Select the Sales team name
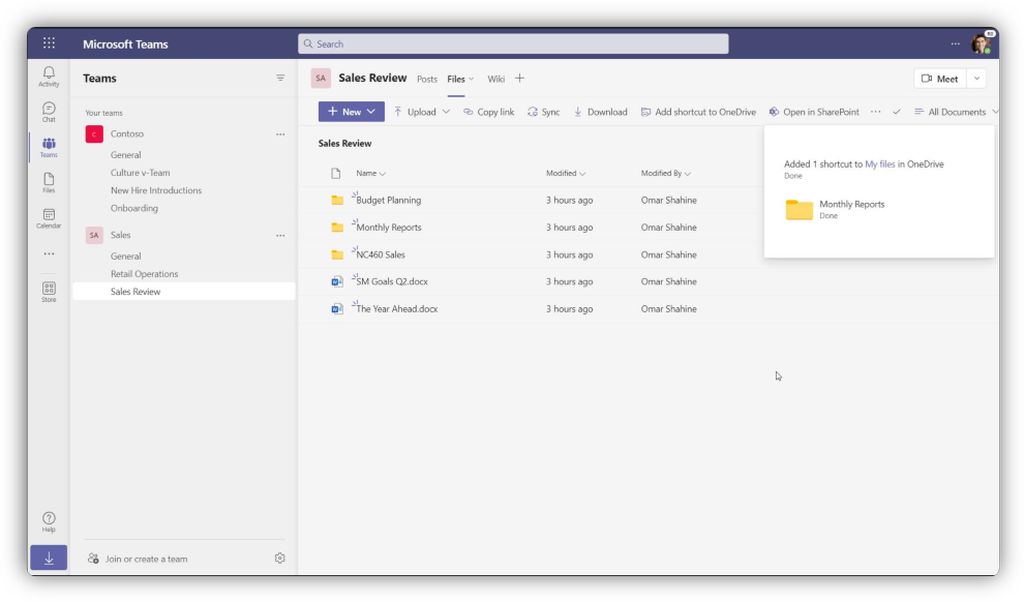Screen dimensions: 1024x602 click(120, 234)
